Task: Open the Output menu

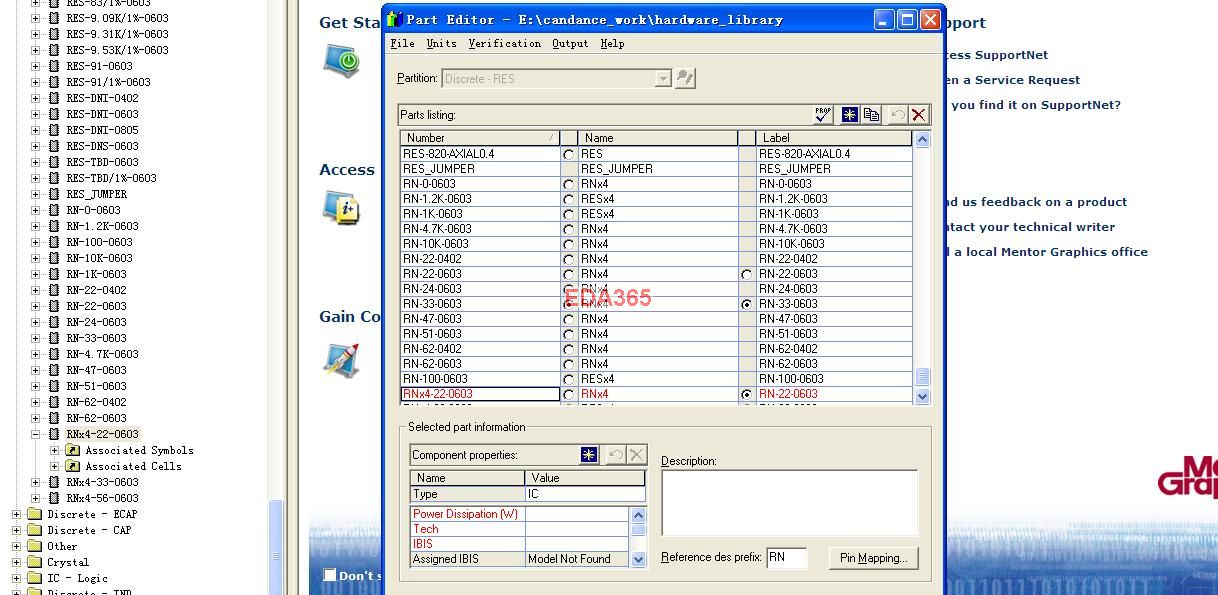Action: [x=570, y=43]
